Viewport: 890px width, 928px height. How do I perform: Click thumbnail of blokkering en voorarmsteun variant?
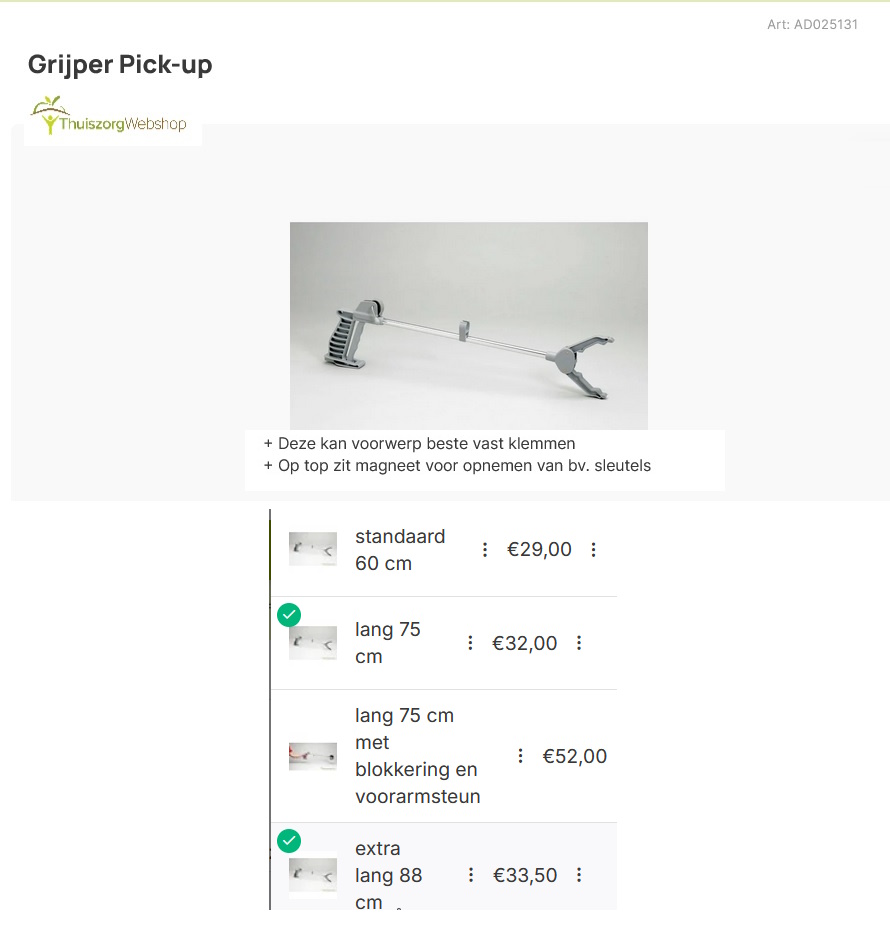click(313, 756)
